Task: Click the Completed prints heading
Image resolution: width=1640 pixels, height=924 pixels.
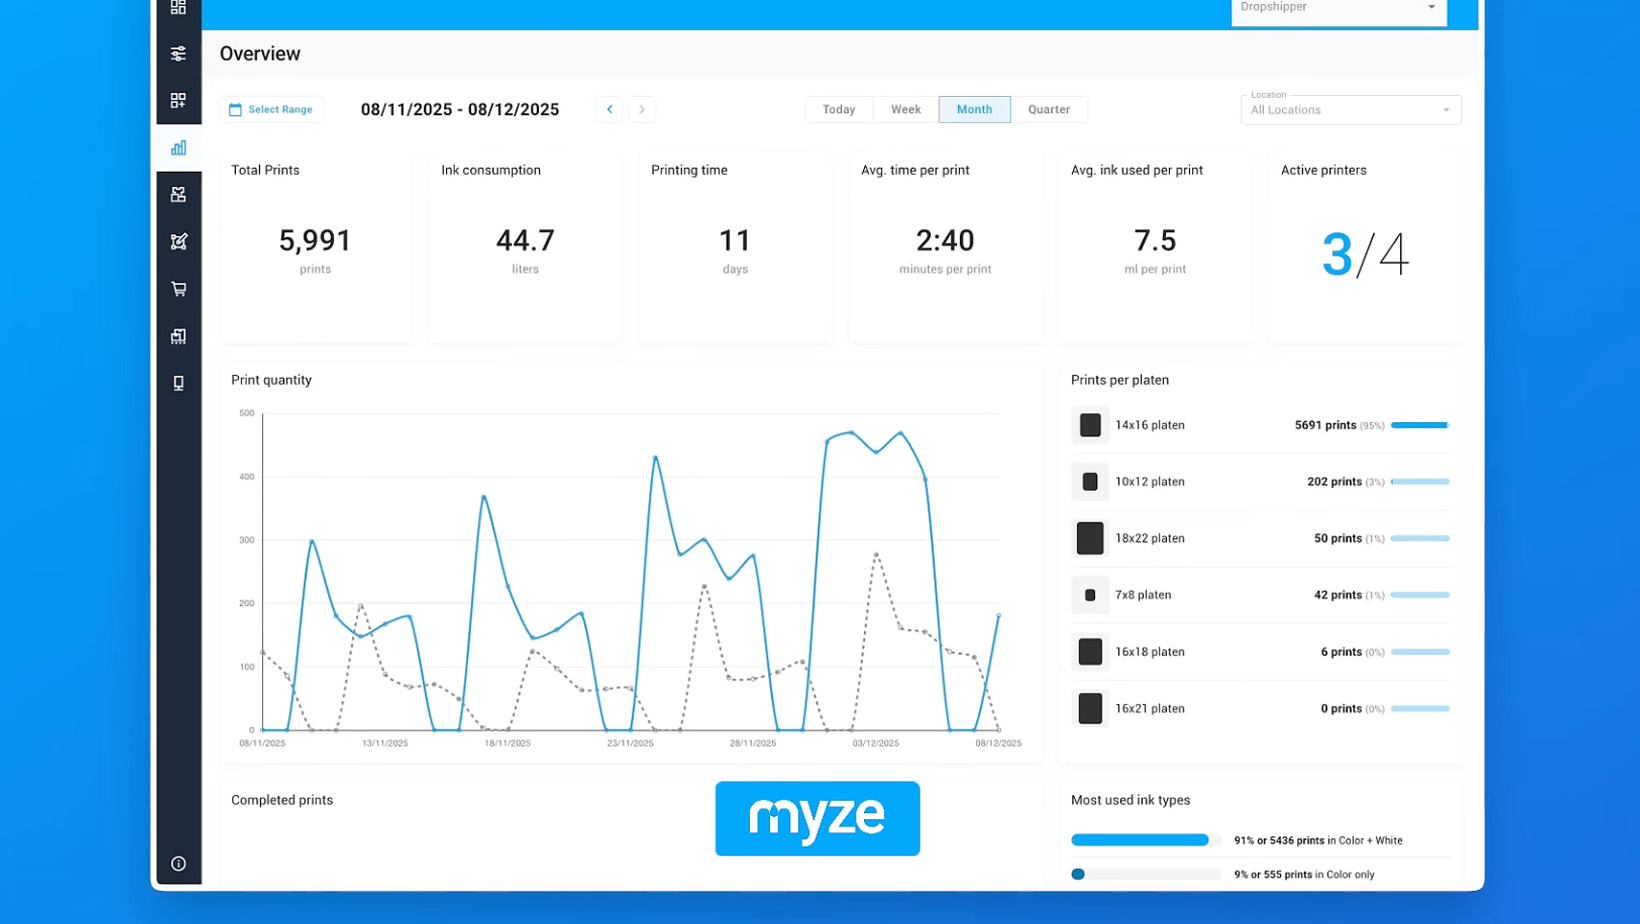Action: [x=282, y=800]
